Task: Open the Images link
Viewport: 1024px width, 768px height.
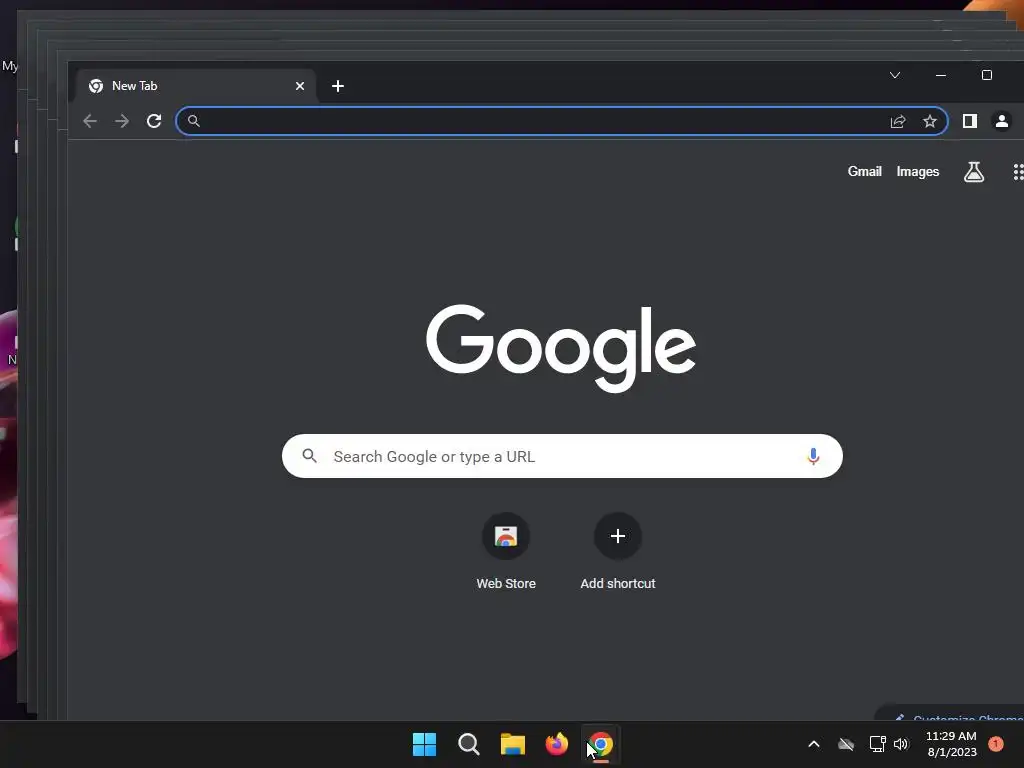Action: [x=918, y=171]
